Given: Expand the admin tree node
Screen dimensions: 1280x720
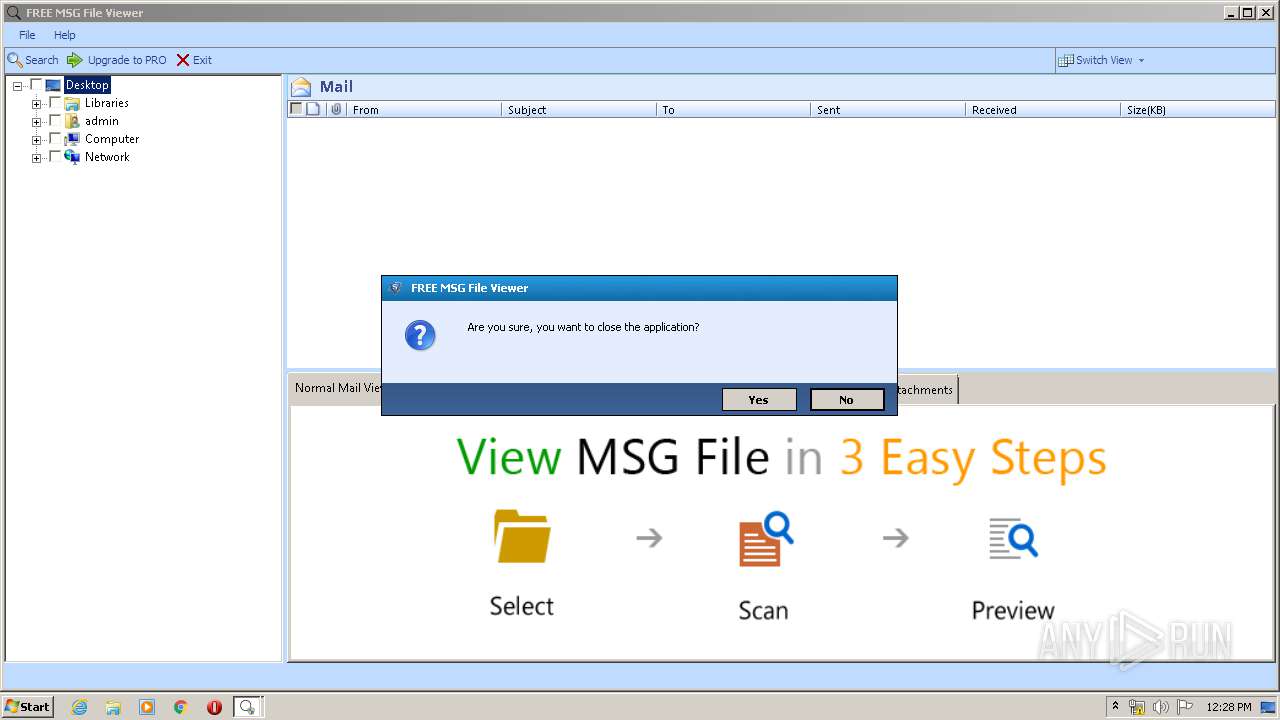Looking at the screenshot, I should 36,122.
